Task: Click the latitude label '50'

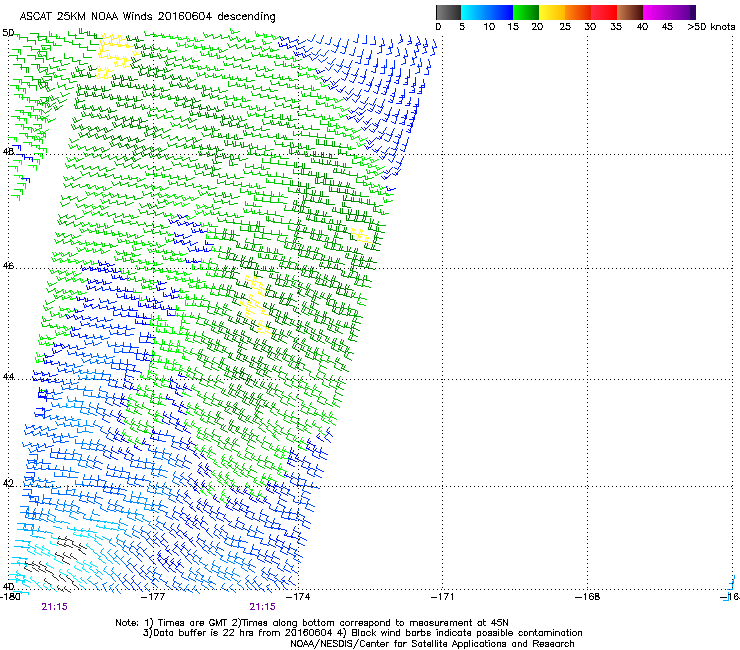Action: point(8,33)
